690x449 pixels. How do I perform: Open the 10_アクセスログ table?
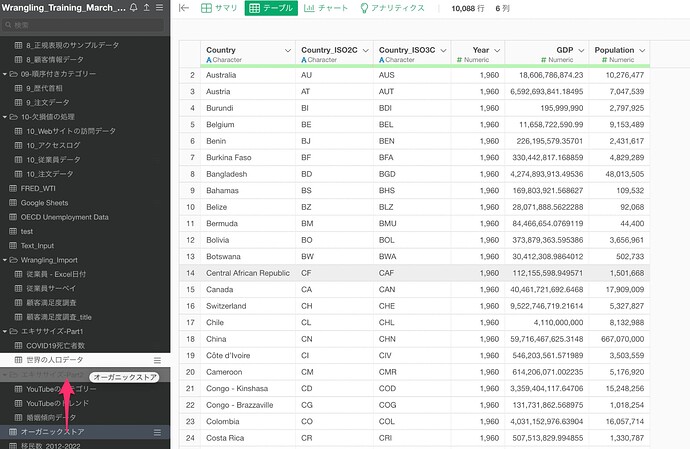coord(53,145)
